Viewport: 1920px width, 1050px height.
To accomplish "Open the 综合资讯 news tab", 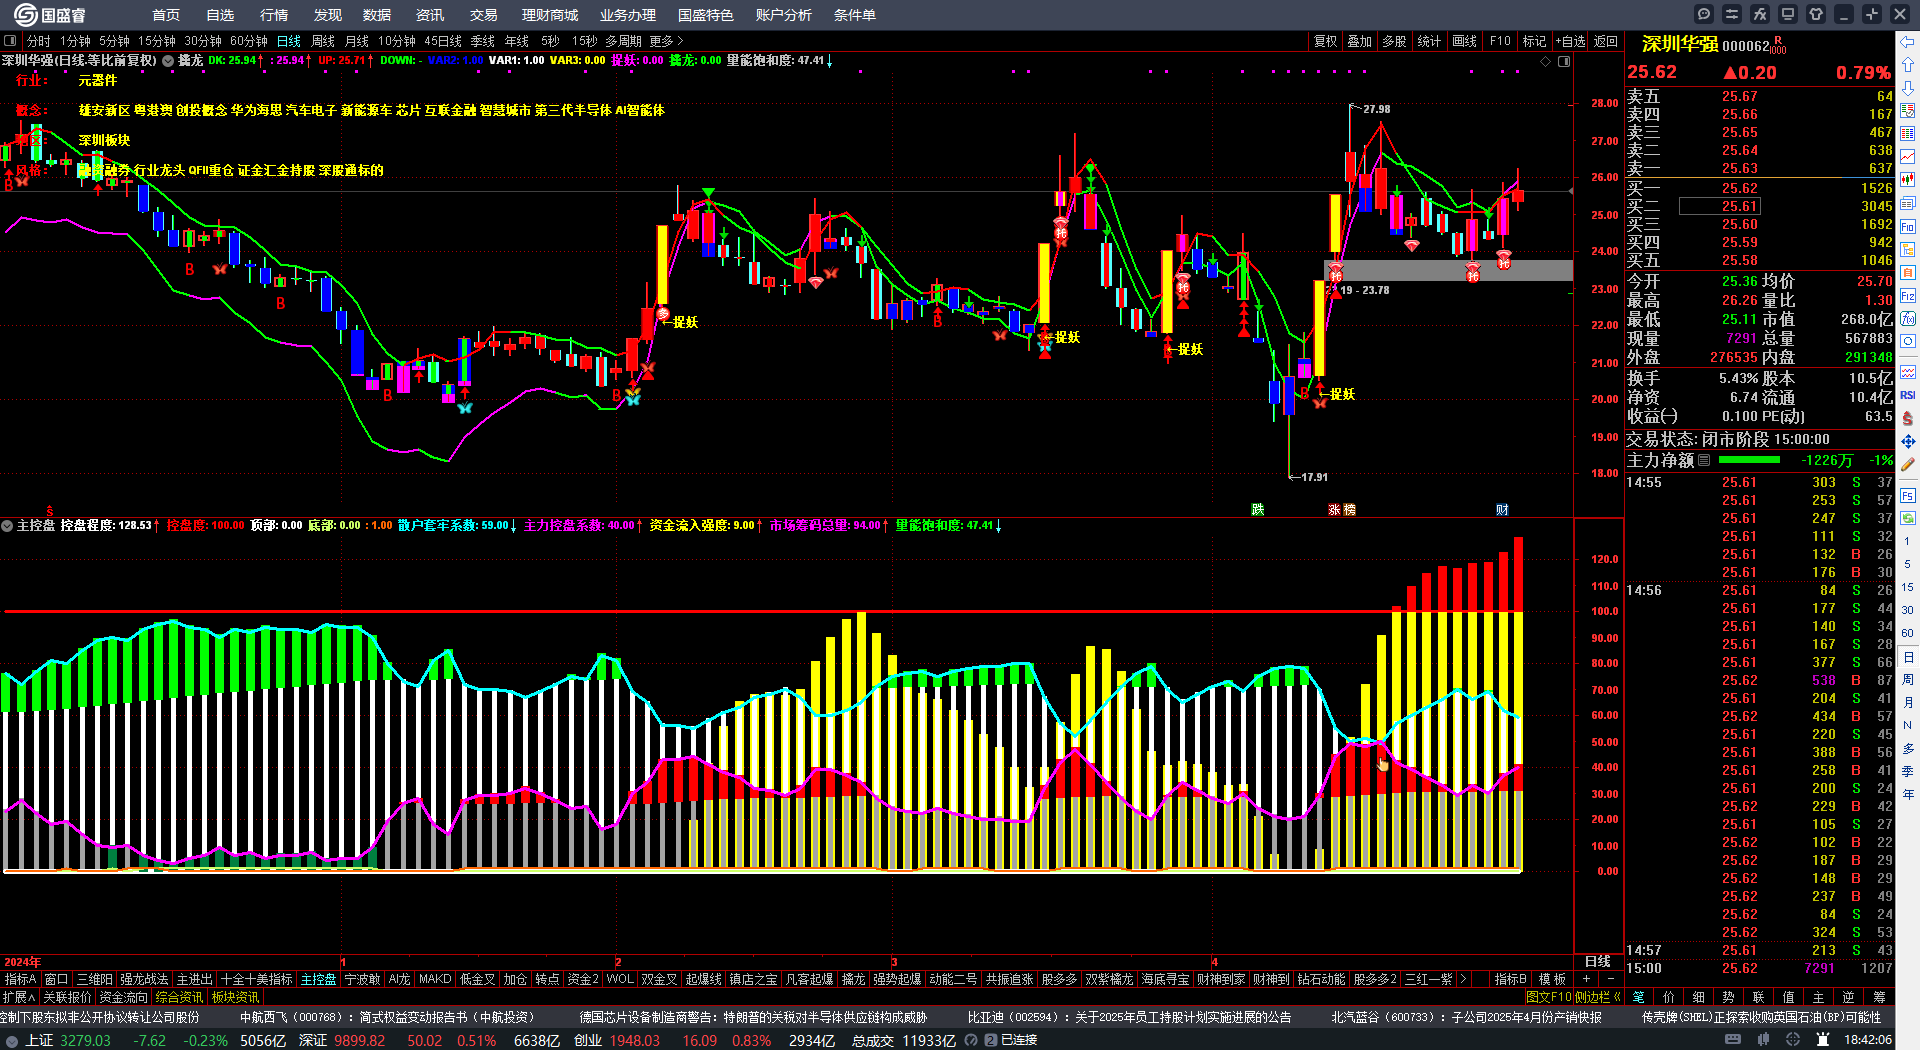I will [x=179, y=997].
